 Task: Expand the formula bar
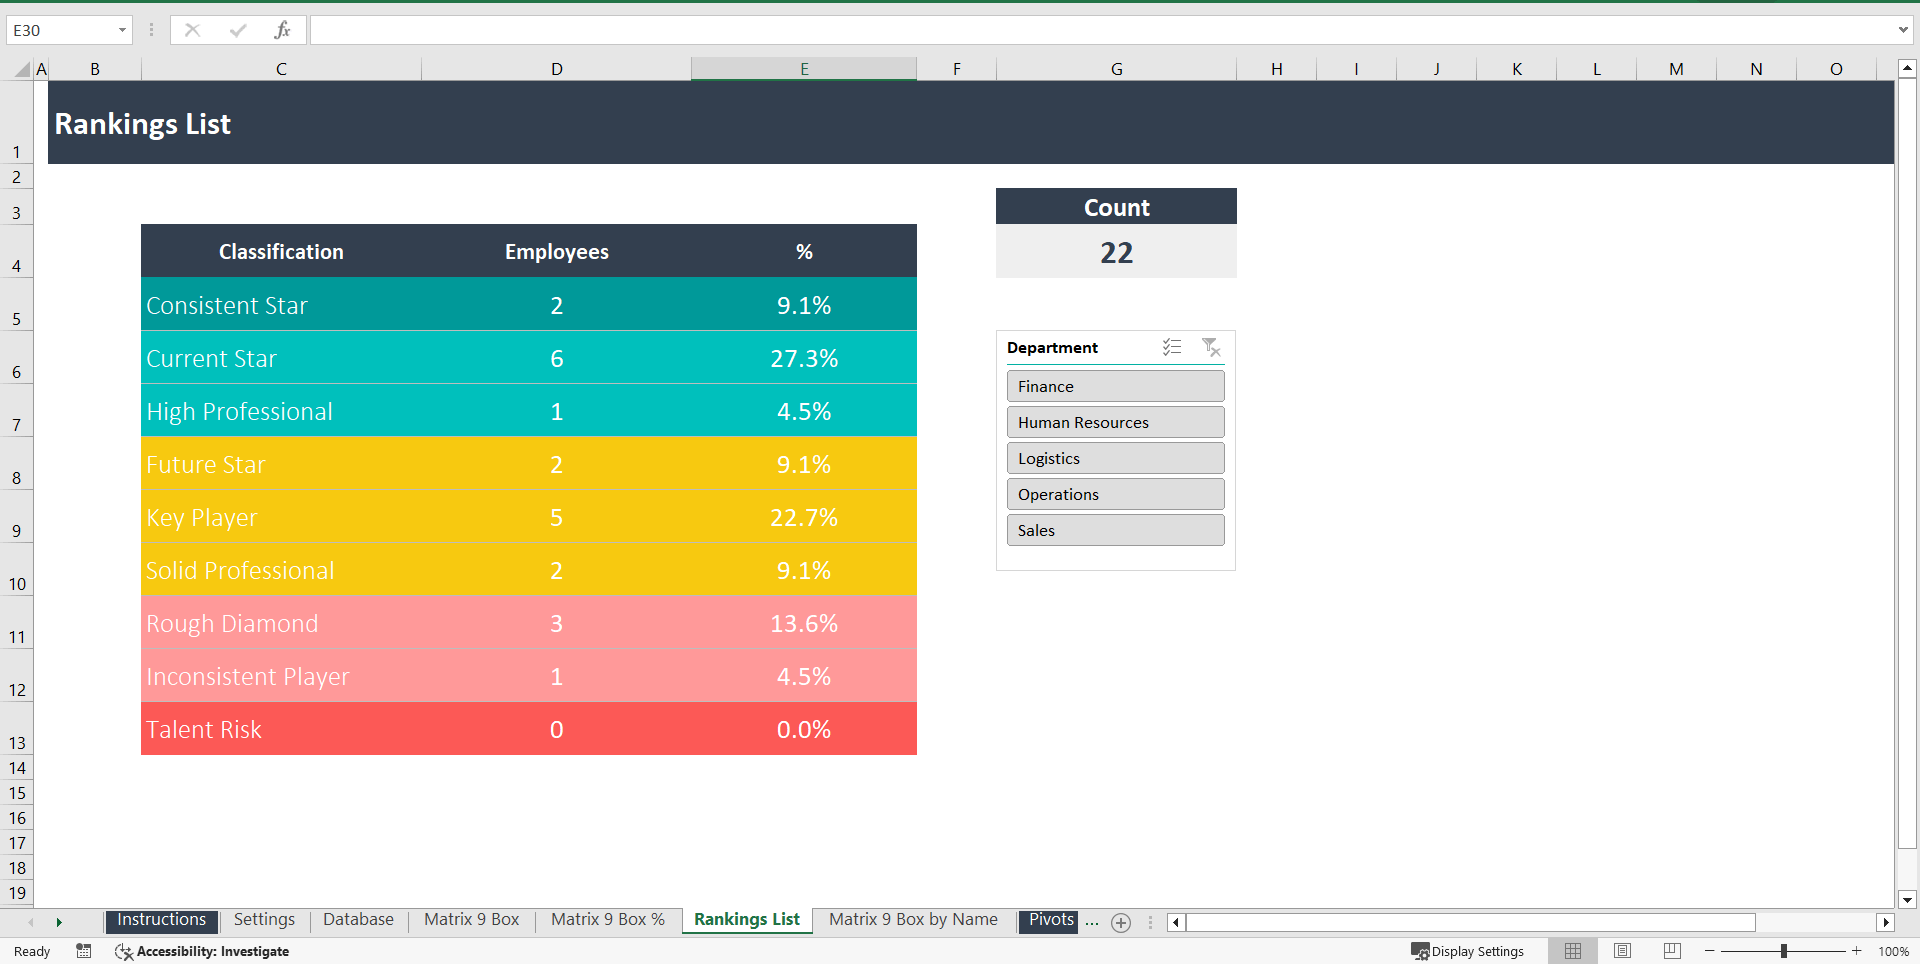1903,30
